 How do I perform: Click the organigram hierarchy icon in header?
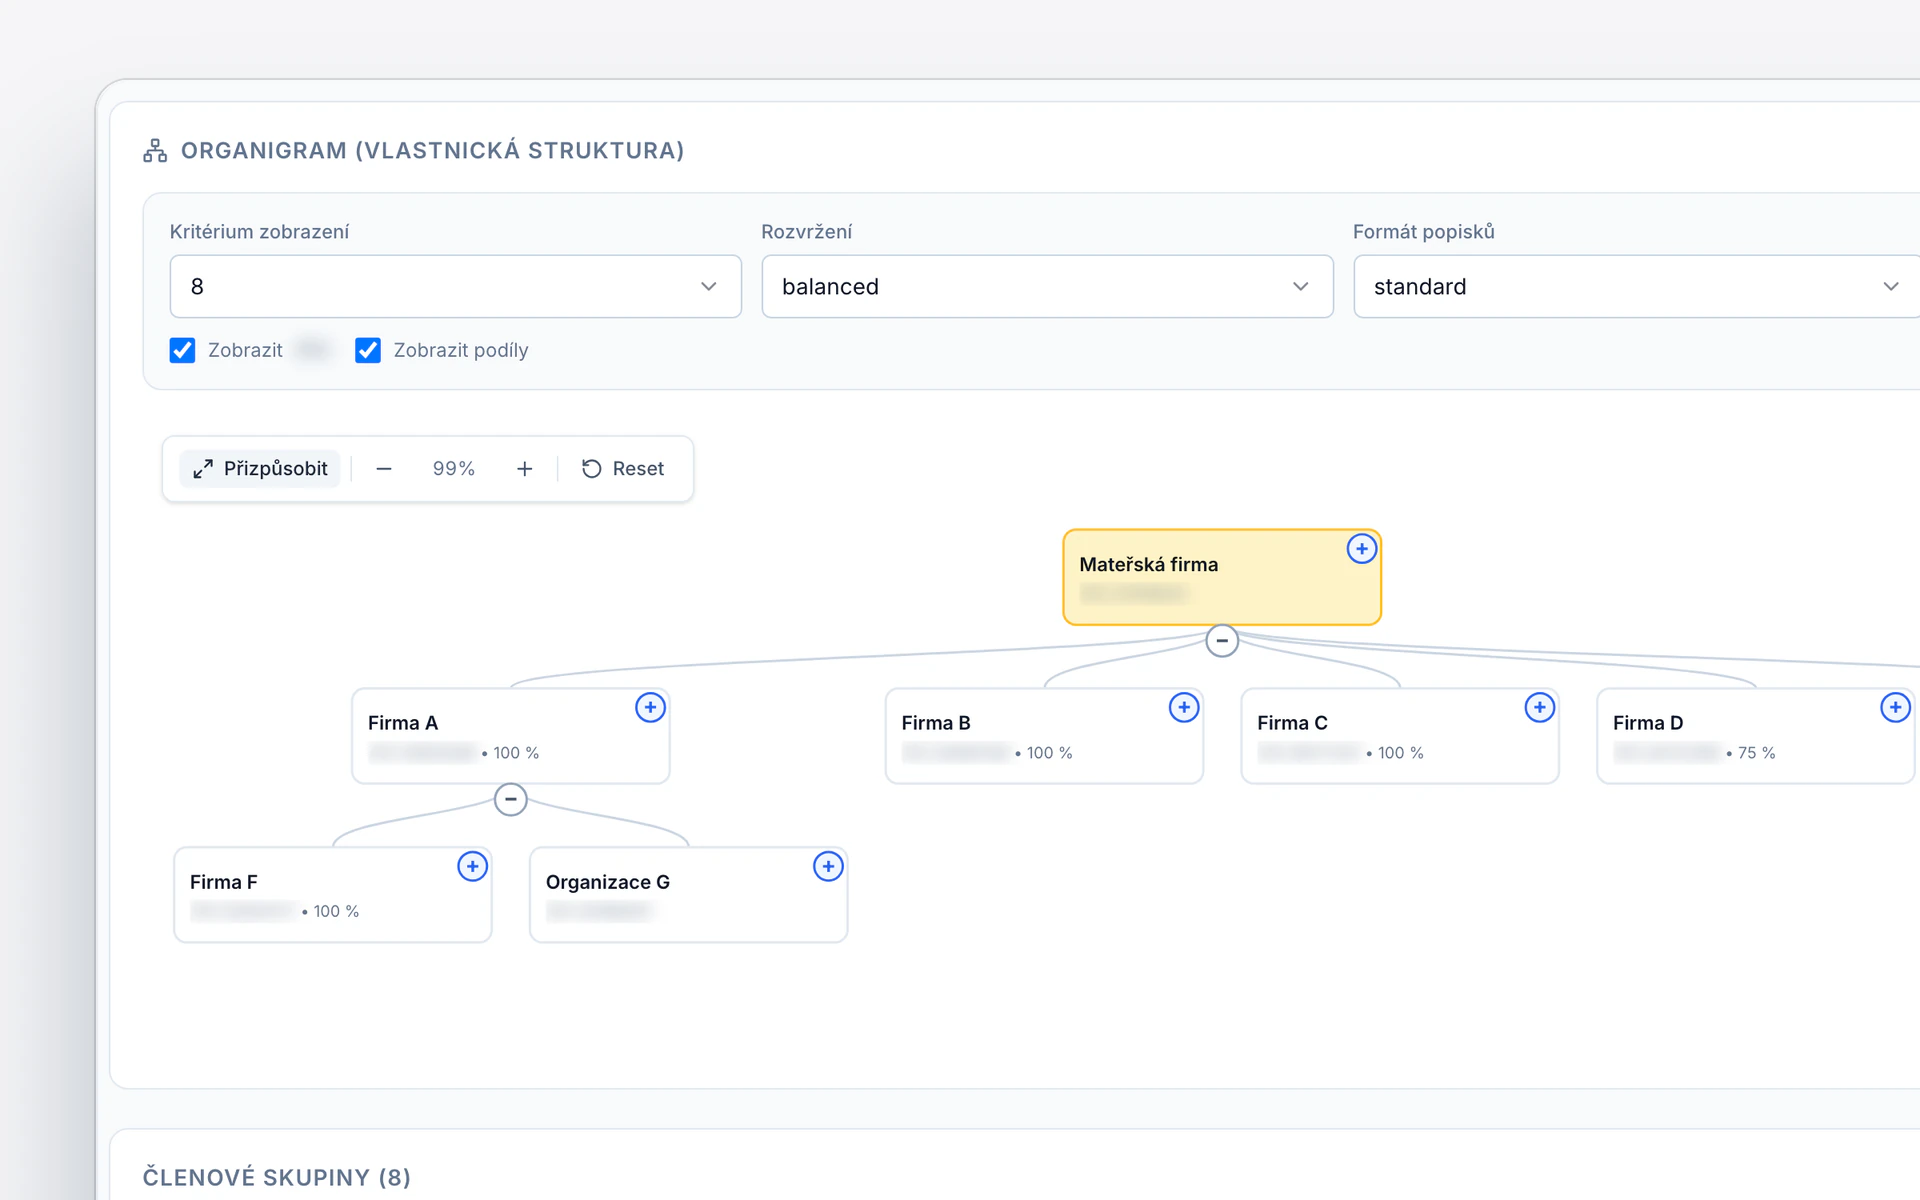pyautogui.click(x=155, y=151)
